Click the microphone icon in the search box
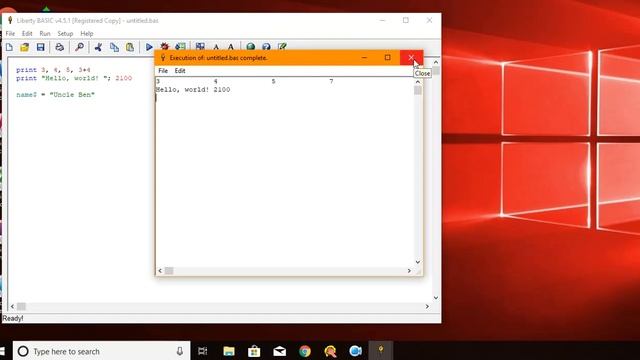This screenshot has height=360, width=640. tap(180, 351)
